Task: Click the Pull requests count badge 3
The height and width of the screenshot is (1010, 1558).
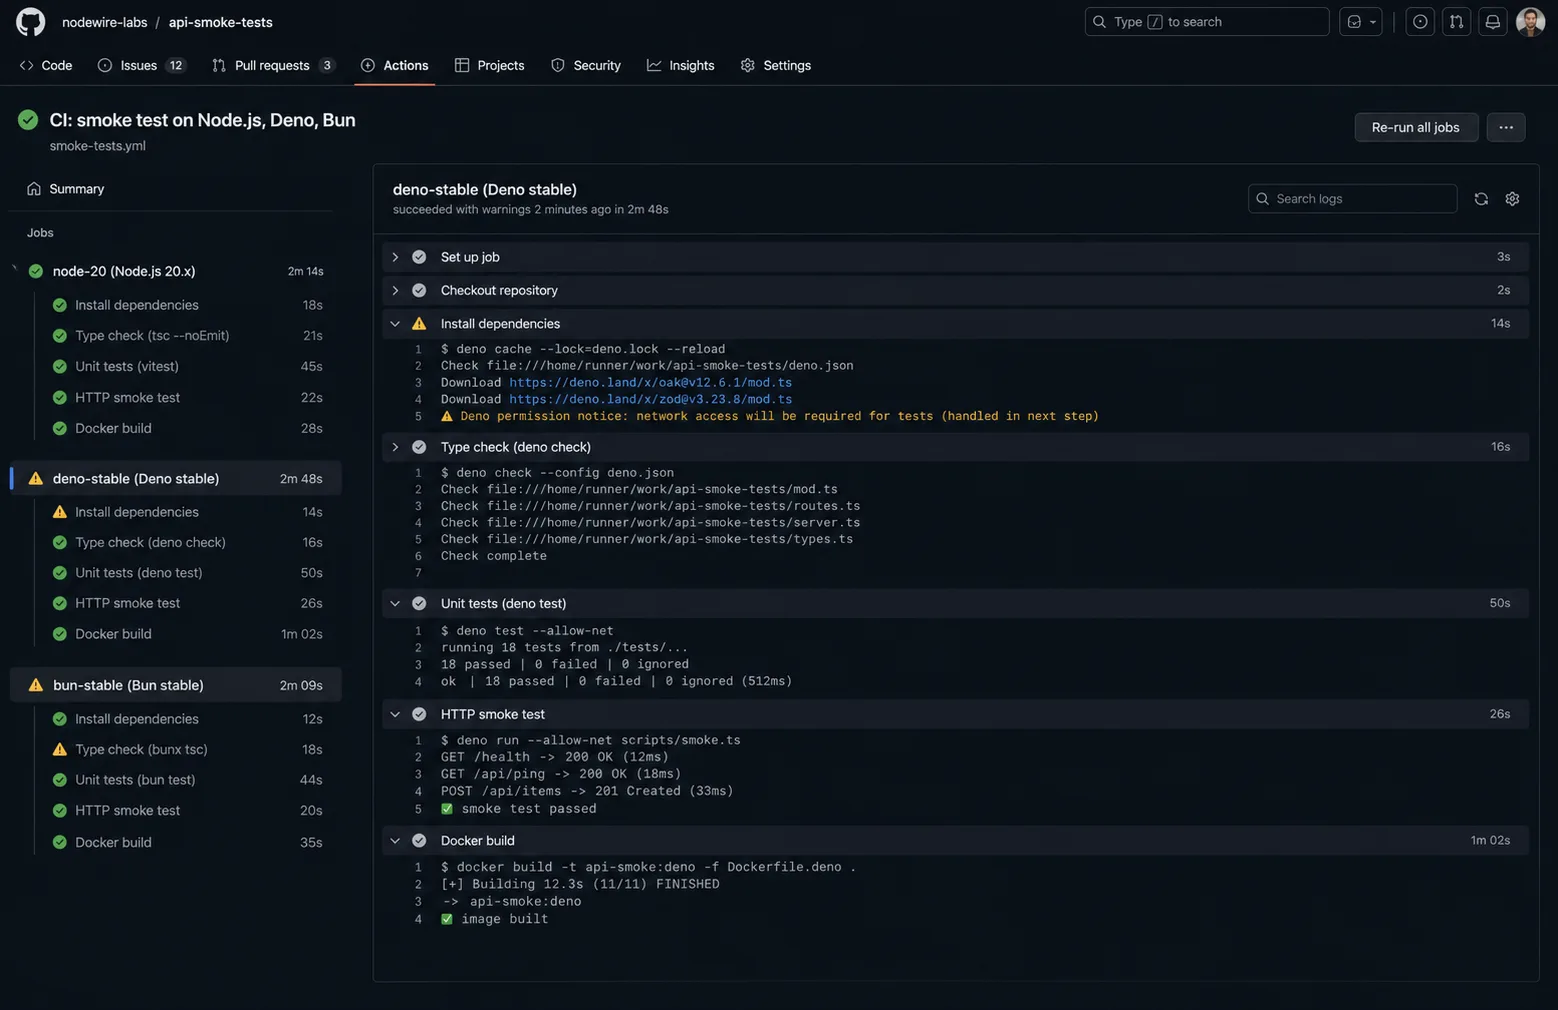Action: 326,66
